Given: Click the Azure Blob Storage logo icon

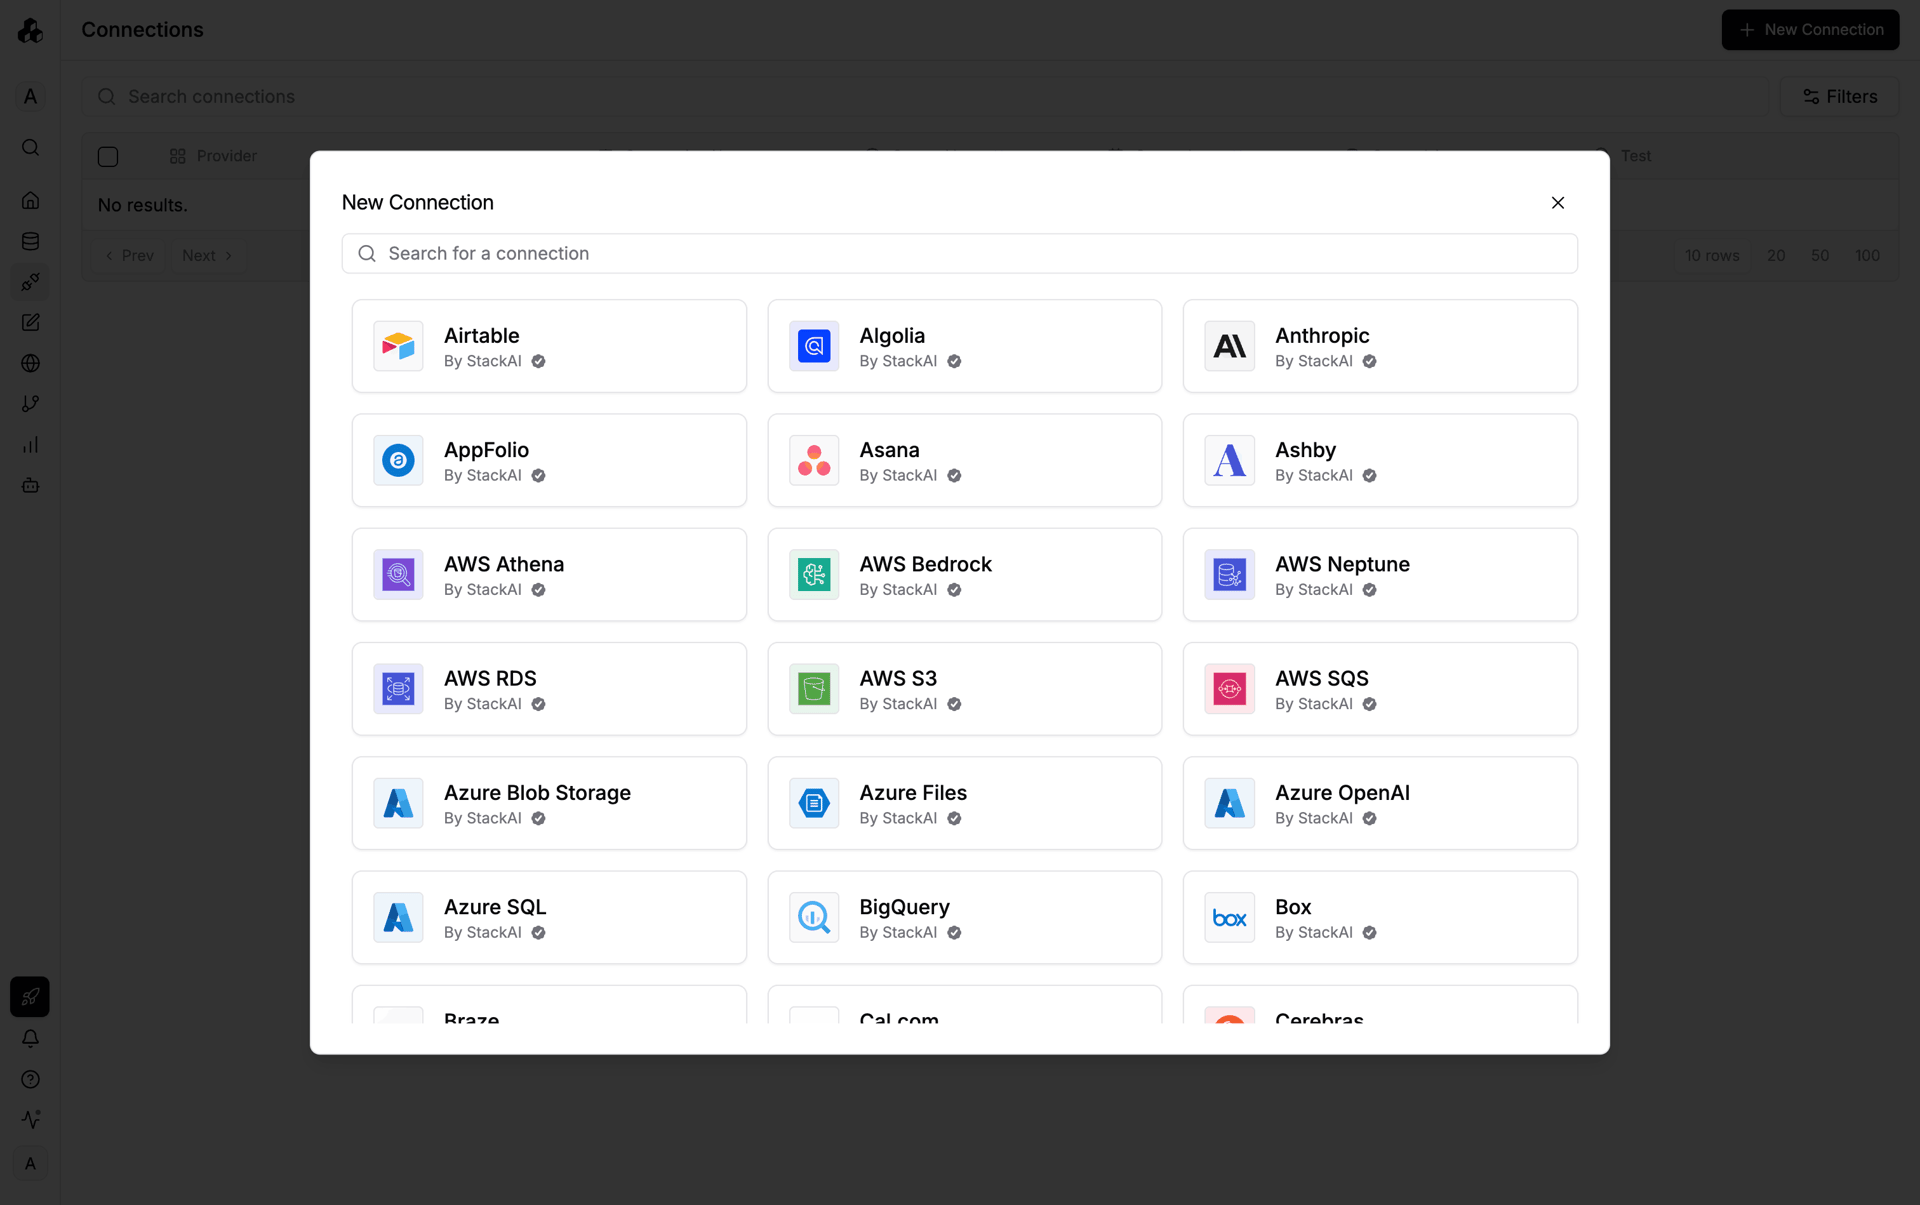Looking at the screenshot, I should pyautogui.click(x=398, y=803).
